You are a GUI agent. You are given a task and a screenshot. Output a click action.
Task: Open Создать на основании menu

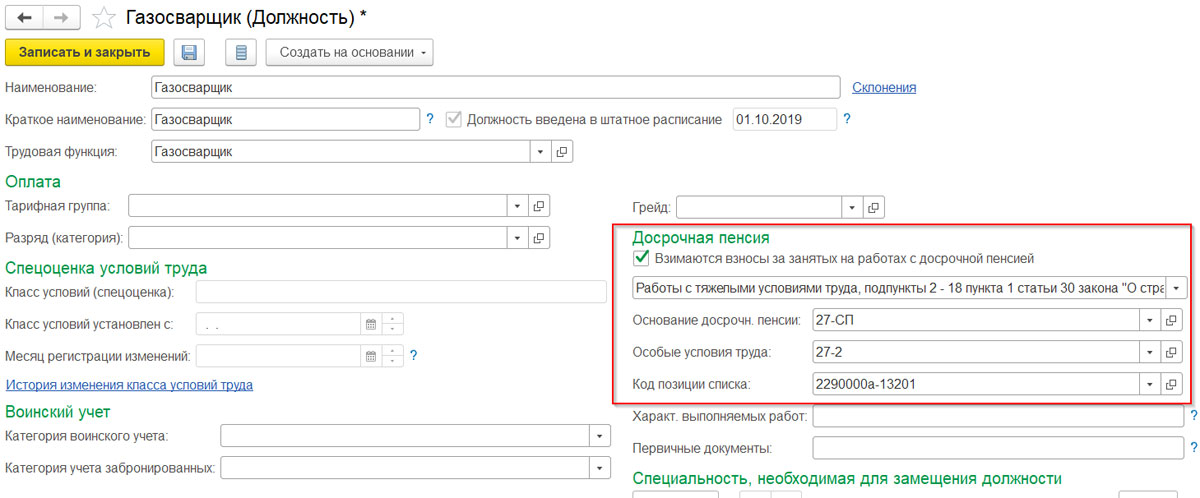coord(349,52)
